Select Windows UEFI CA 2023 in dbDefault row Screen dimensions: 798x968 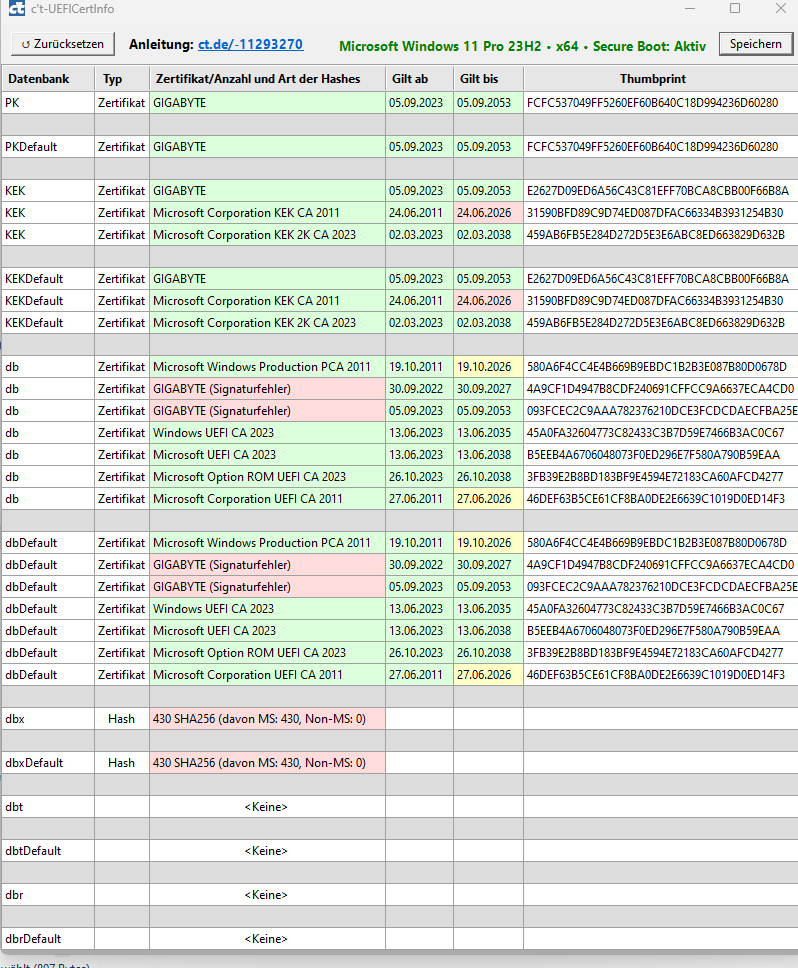[x=267, y=609]
